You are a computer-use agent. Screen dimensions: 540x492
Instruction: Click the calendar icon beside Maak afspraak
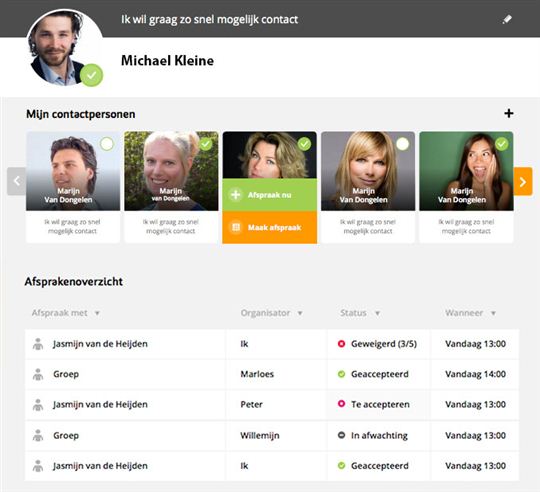pyautogui.click(x=236, y=227)
